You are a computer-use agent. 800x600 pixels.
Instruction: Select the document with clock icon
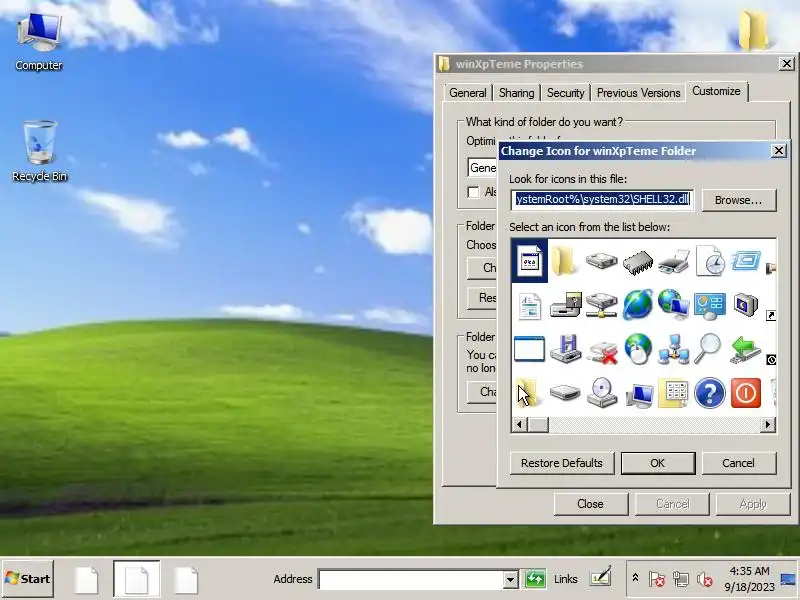(710, 261)
